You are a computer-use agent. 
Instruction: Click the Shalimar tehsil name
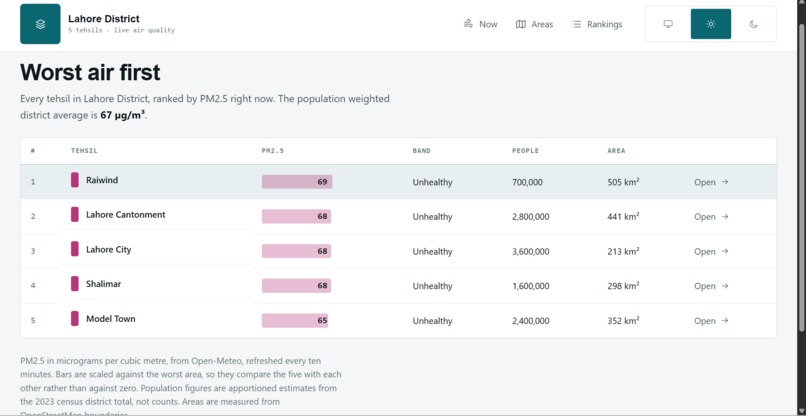pos(103,284)
